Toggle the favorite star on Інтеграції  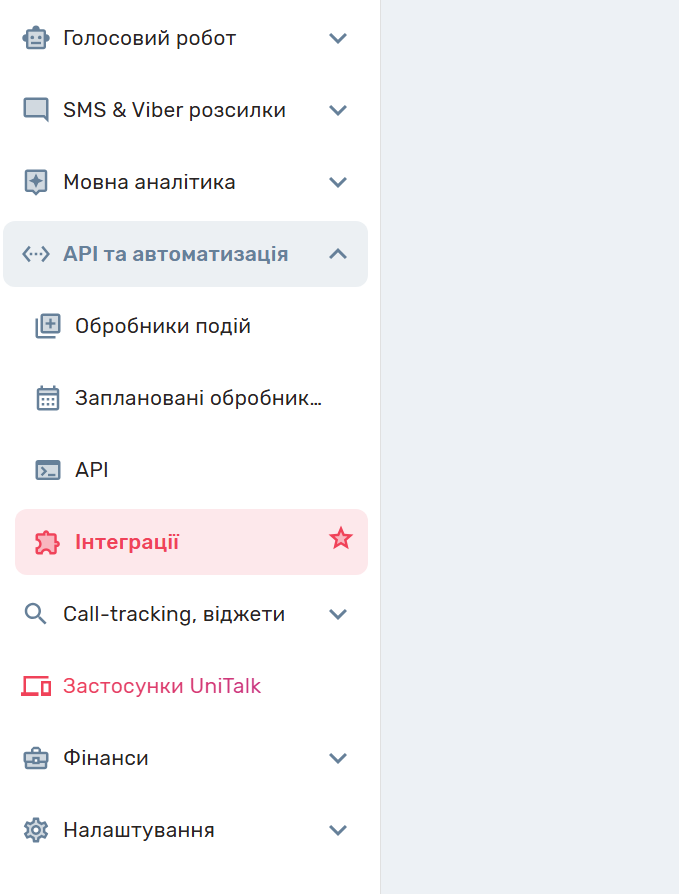(341, 540)
